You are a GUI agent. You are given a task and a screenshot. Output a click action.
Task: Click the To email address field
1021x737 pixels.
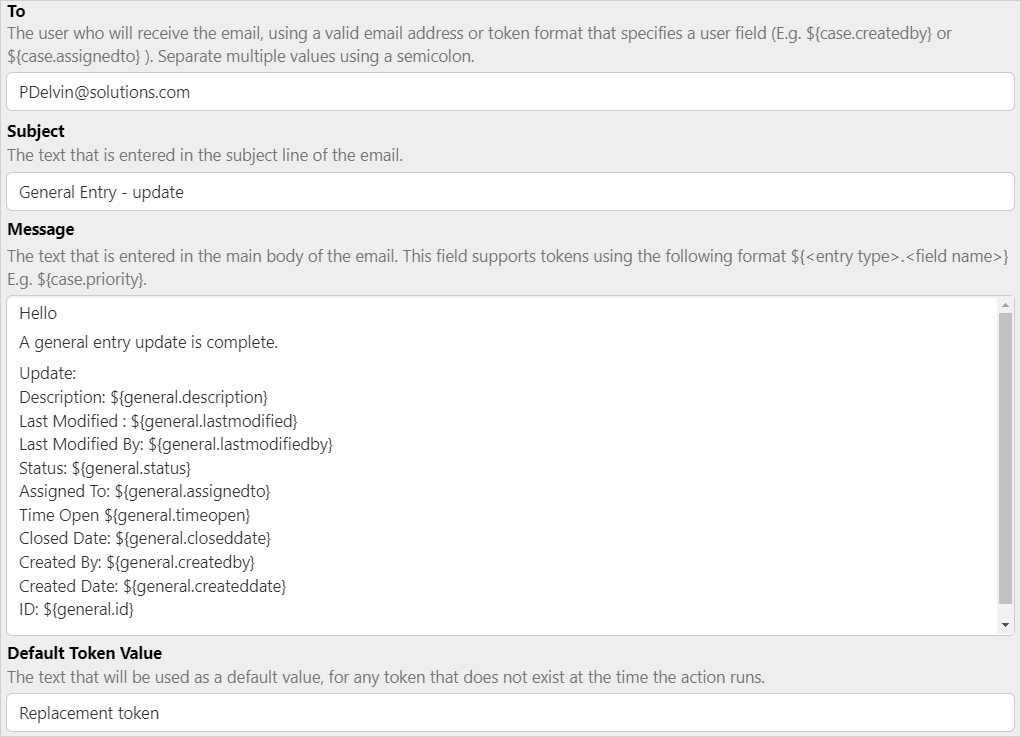pos(510,92)
